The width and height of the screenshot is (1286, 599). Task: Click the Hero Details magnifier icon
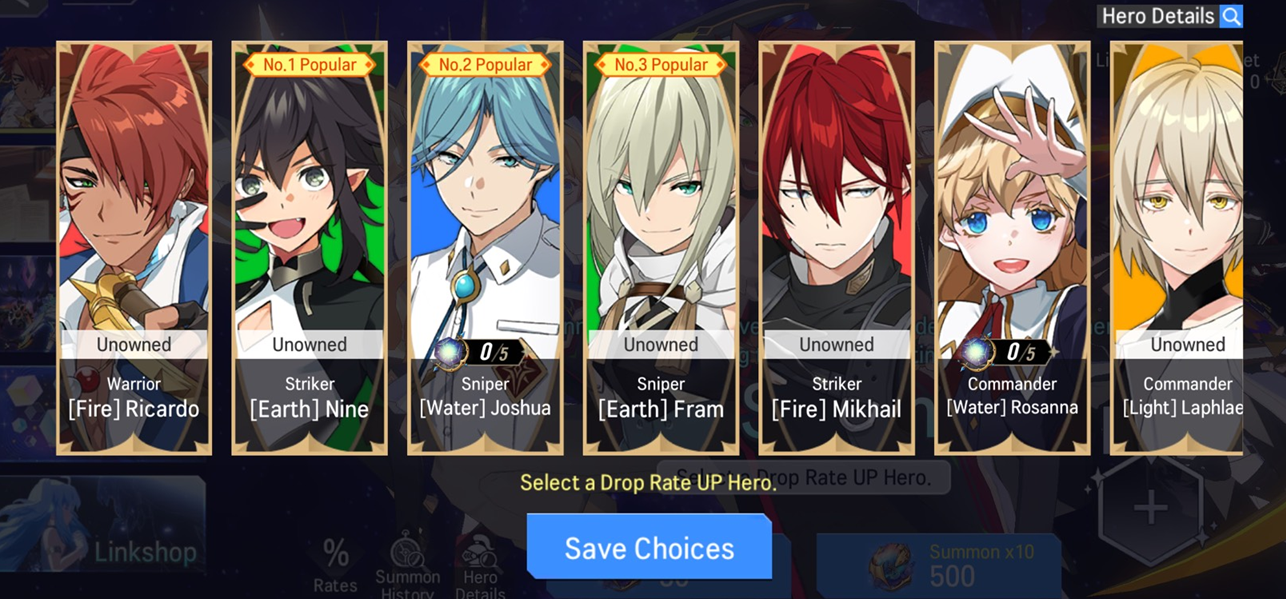pos(1231,16)
